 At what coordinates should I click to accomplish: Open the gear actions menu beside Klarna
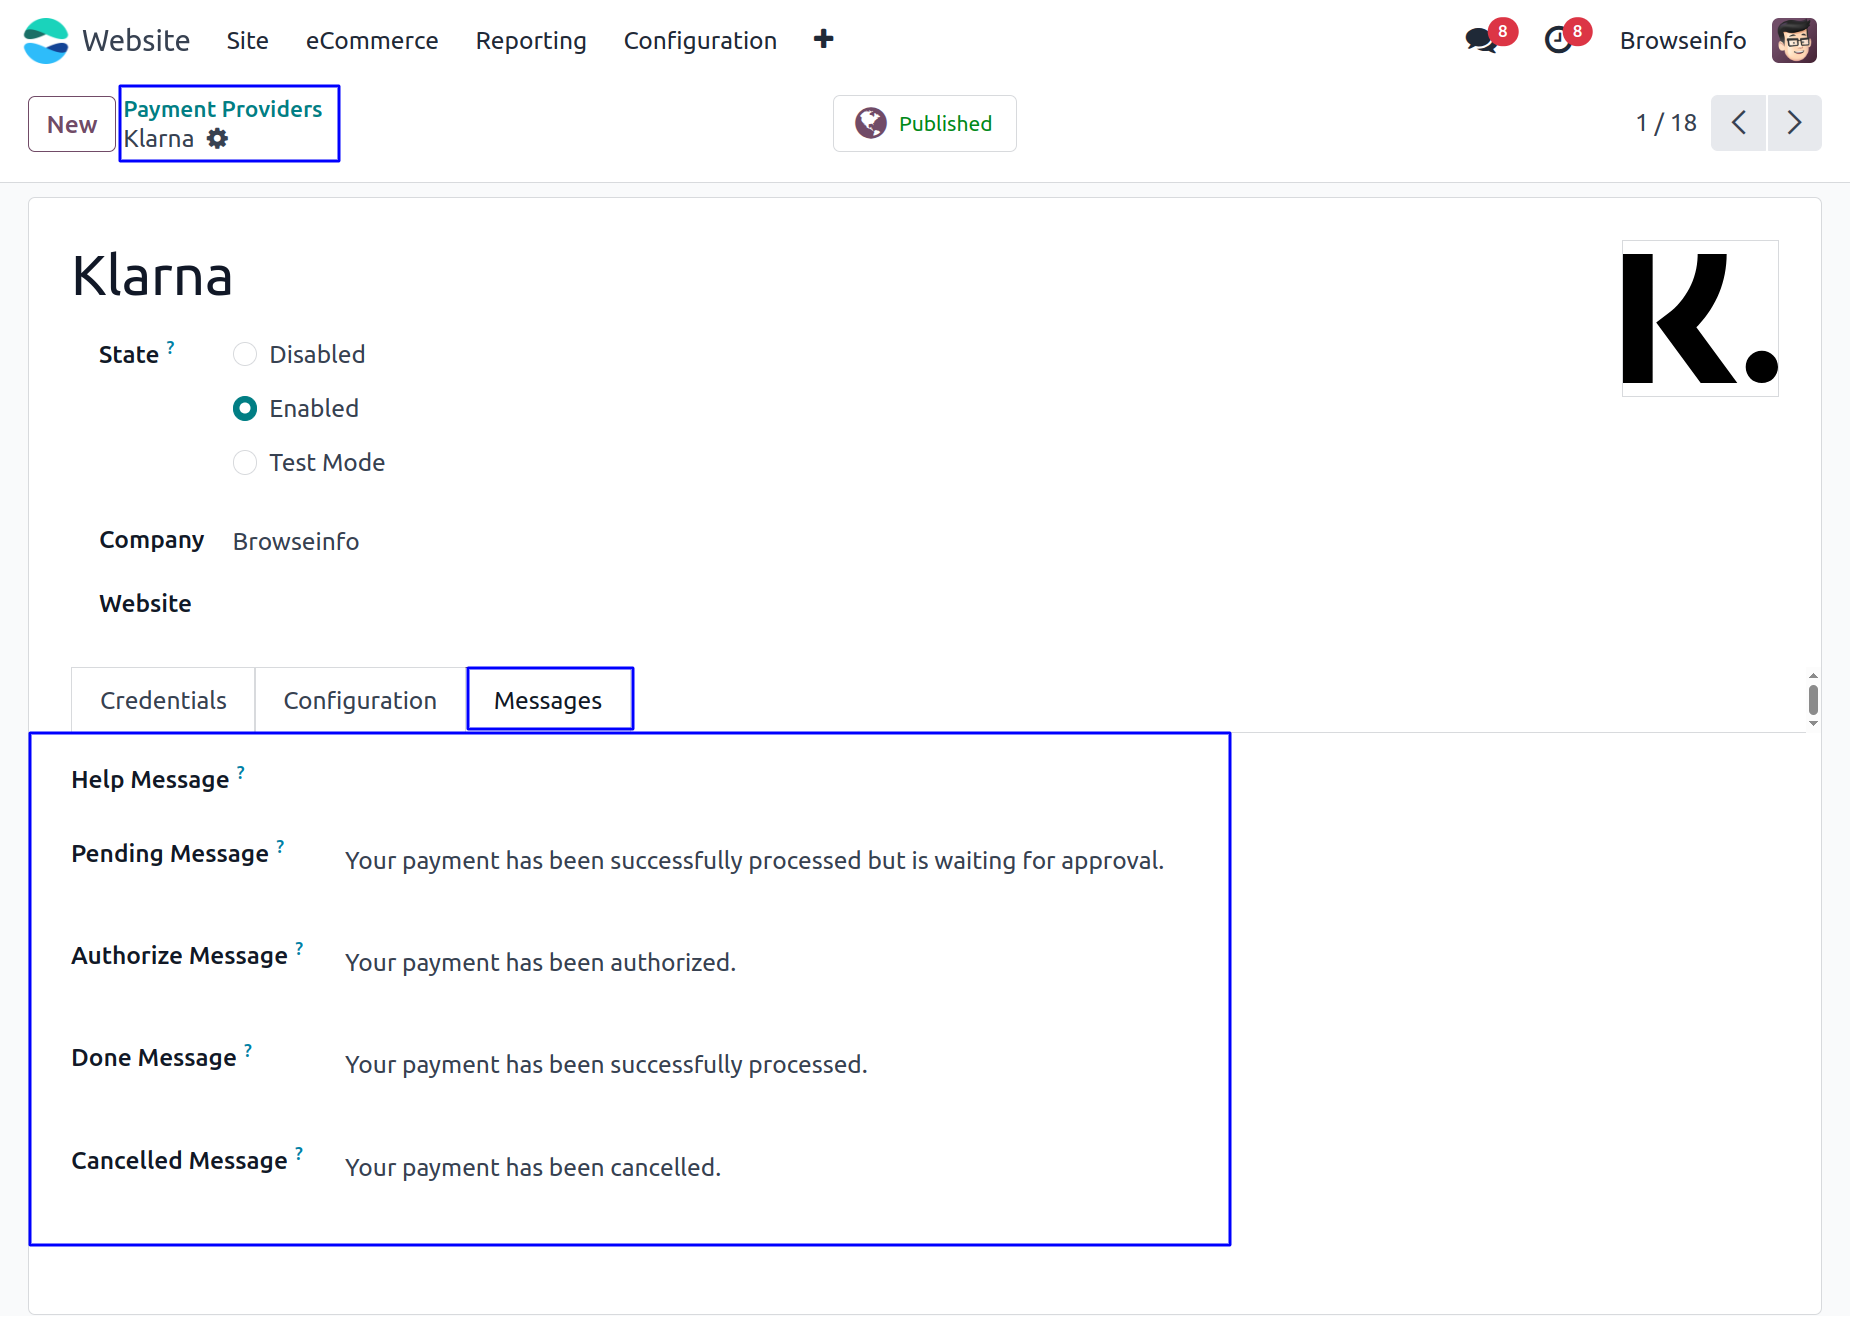point(217,139)
